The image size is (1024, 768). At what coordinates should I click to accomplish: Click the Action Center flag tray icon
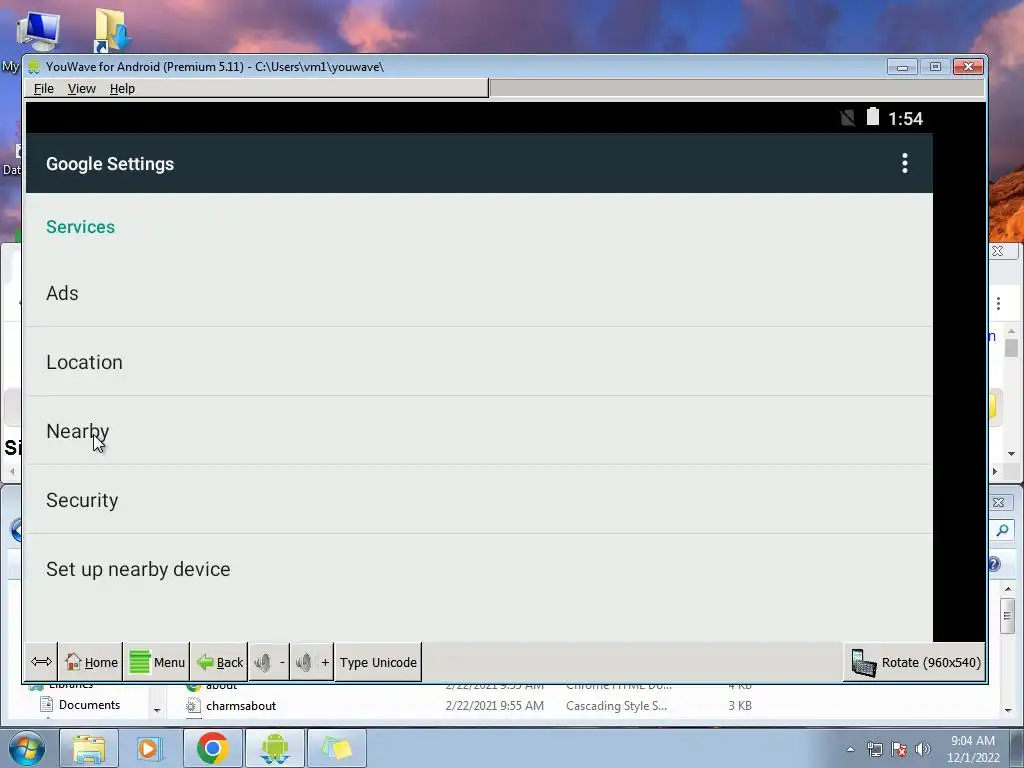tap(899, 749)
